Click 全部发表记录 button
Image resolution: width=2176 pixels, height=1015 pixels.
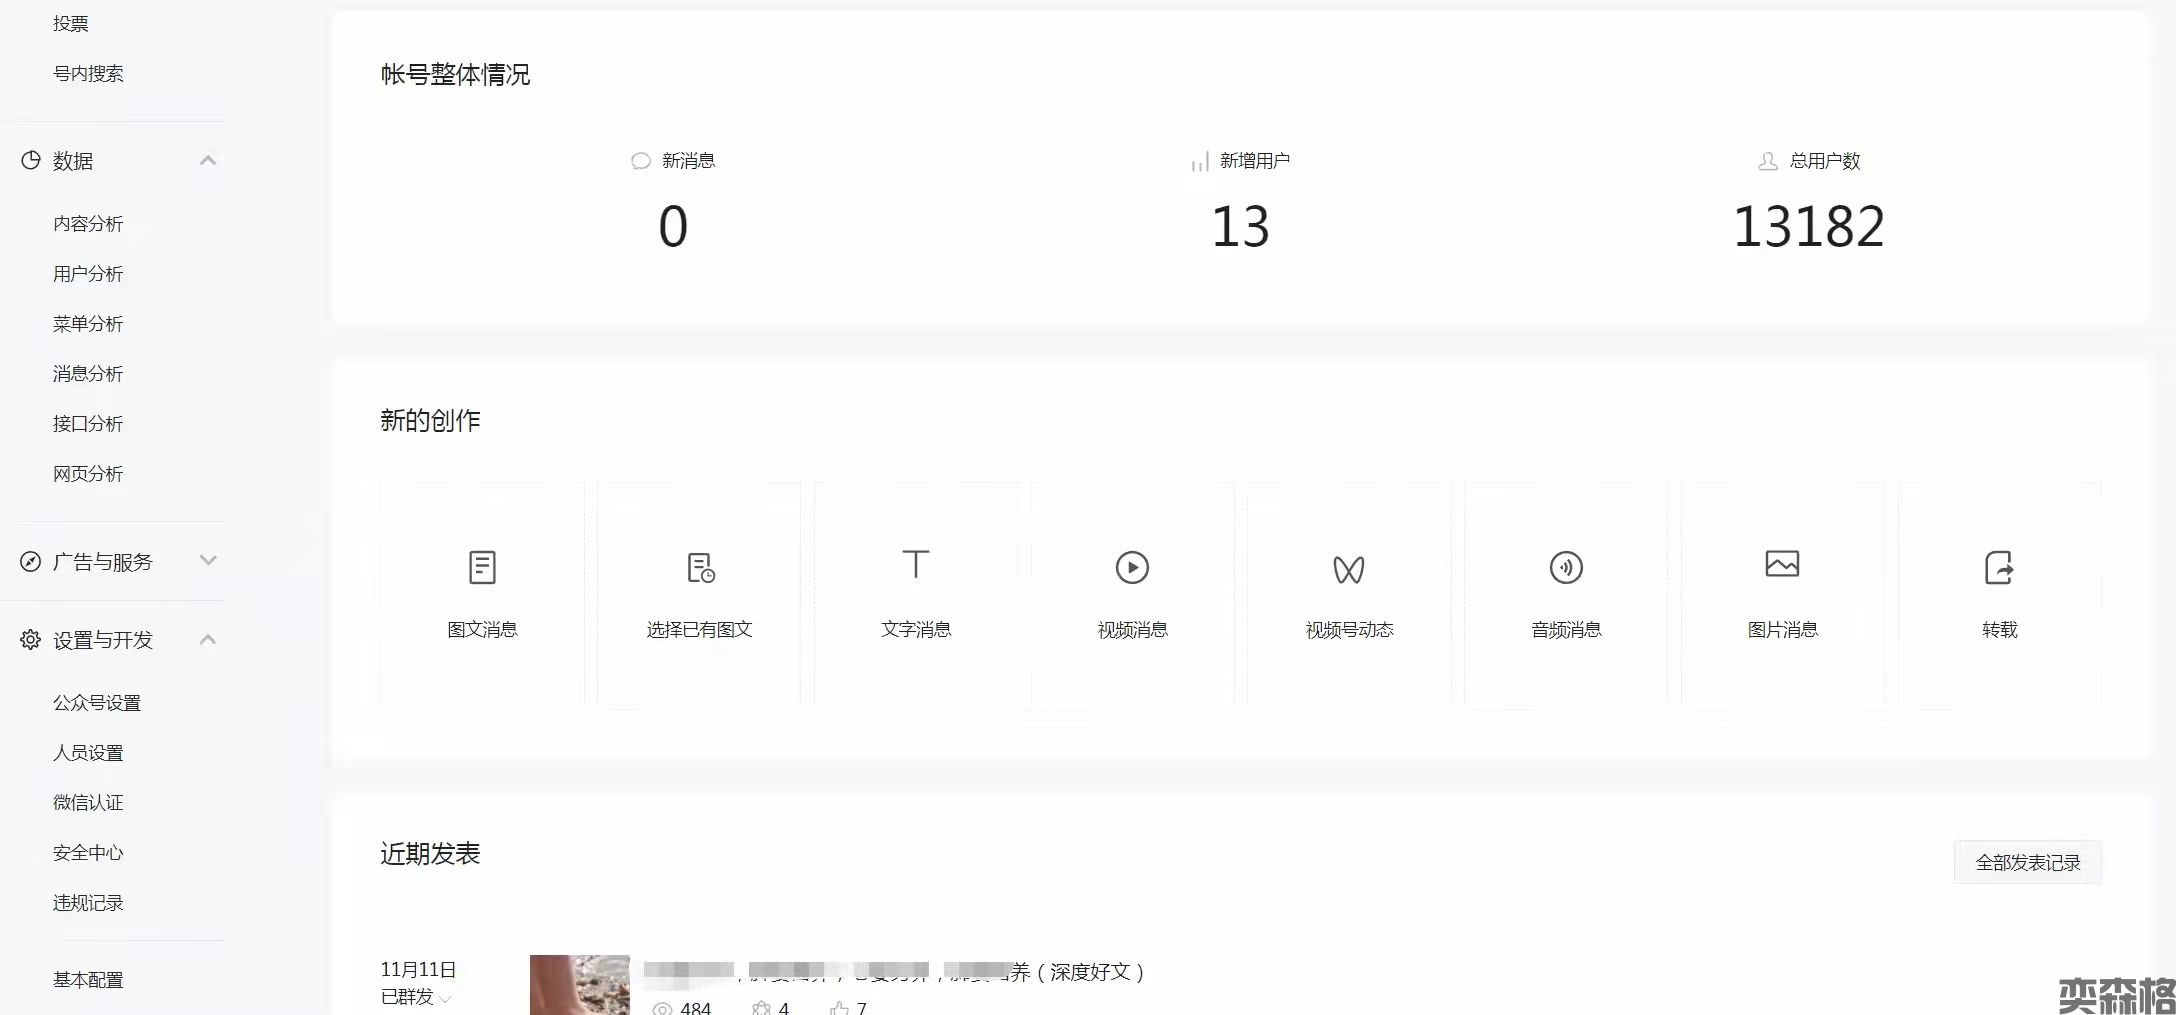click(x=2027, y=862)
